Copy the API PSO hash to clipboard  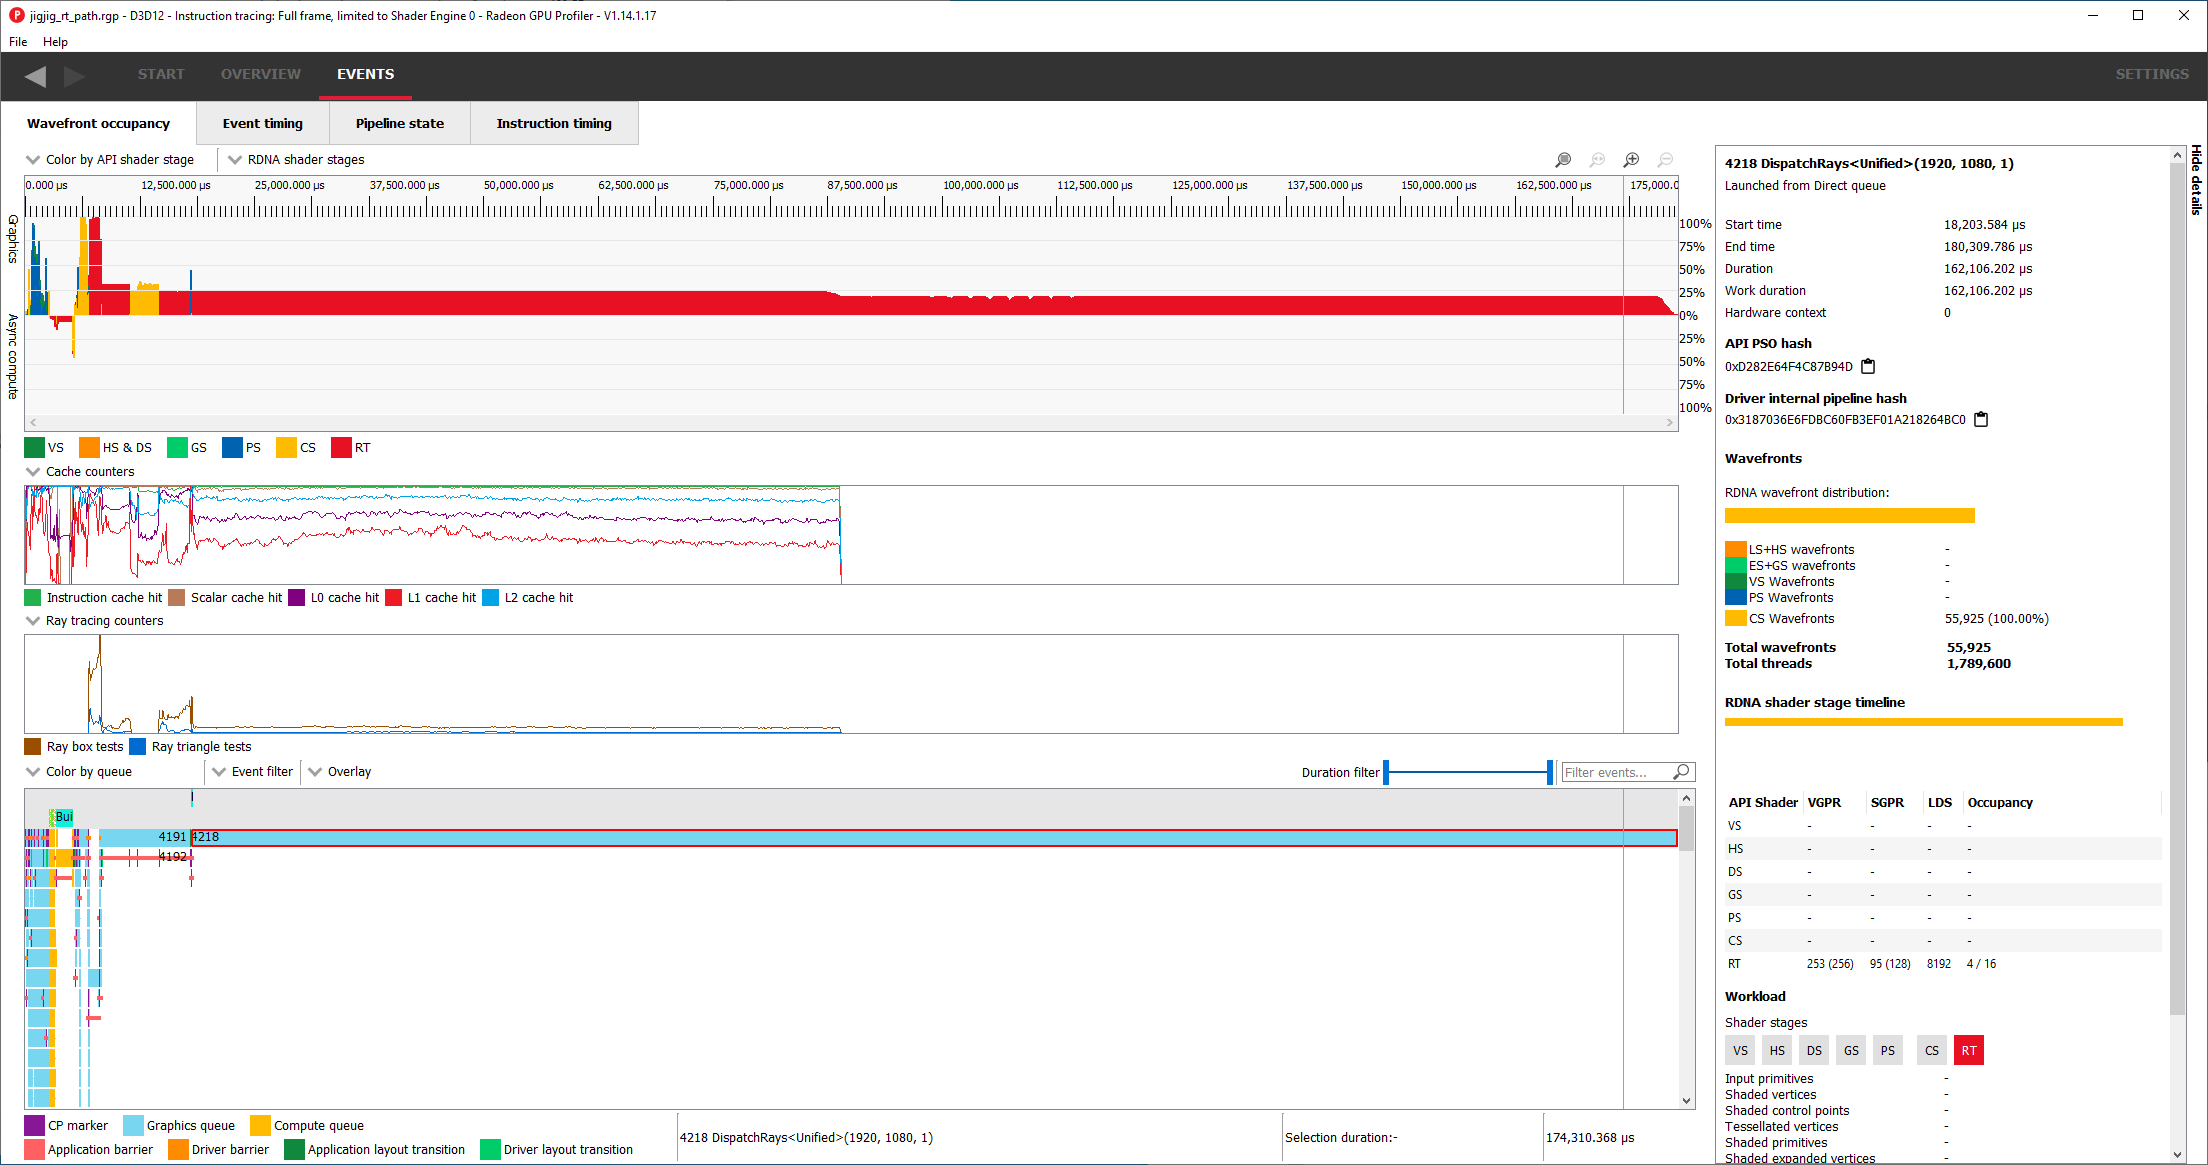point(1867,366)
